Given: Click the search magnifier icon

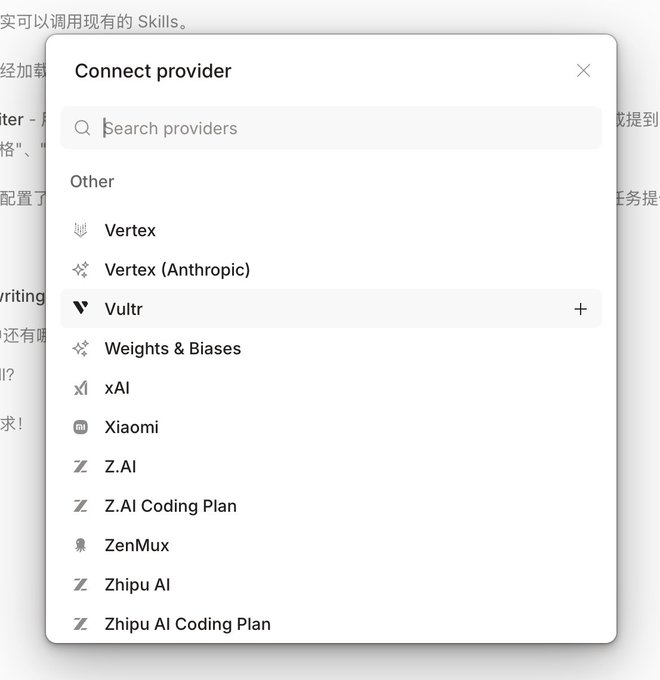Looking at the screenshot, I should (83, 128).
